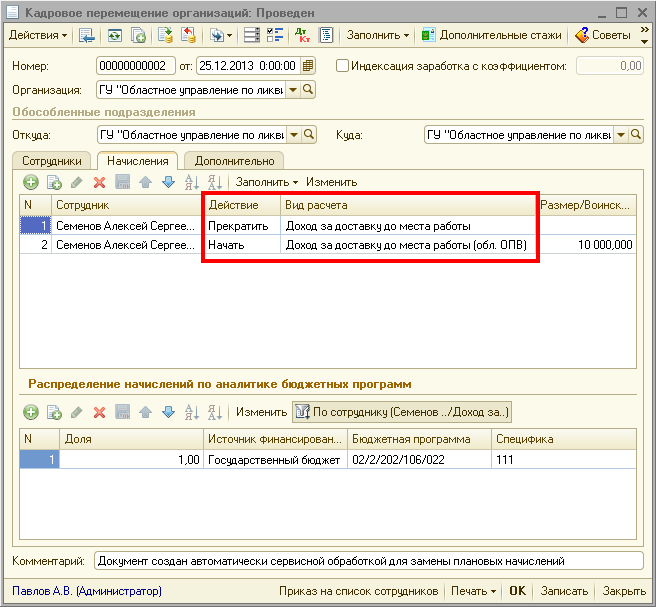Click move-down arrow in budget distribution toolbar
The image size is (656, 607).
(168, 412)
